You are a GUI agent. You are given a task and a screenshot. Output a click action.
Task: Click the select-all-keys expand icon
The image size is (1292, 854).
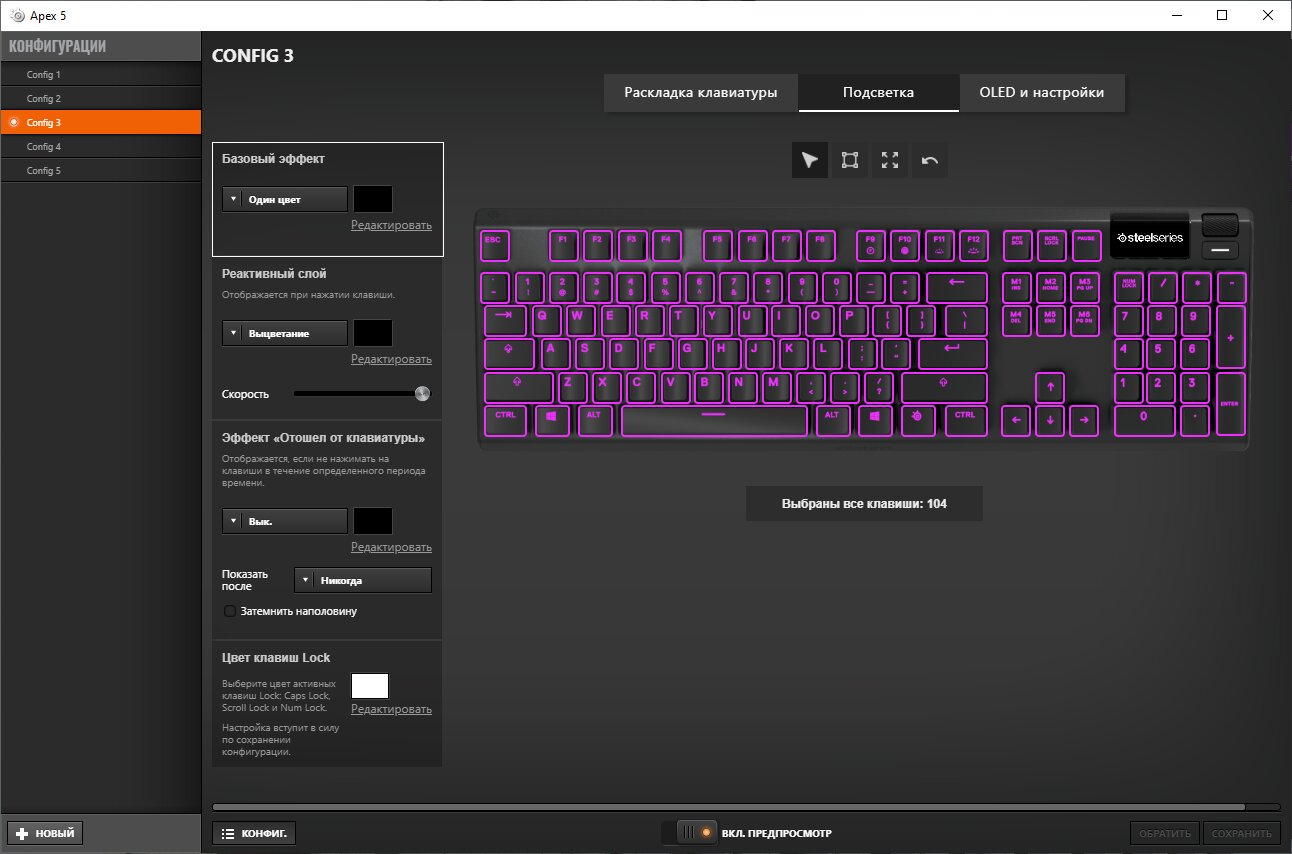[x=890, y=160]
